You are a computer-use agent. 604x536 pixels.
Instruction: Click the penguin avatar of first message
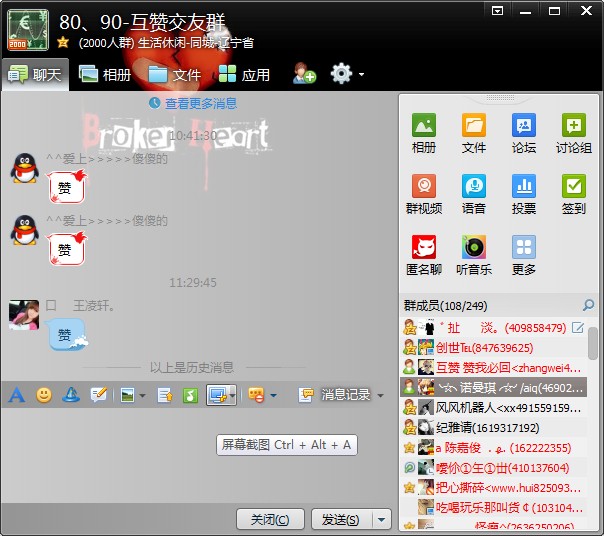24,168
